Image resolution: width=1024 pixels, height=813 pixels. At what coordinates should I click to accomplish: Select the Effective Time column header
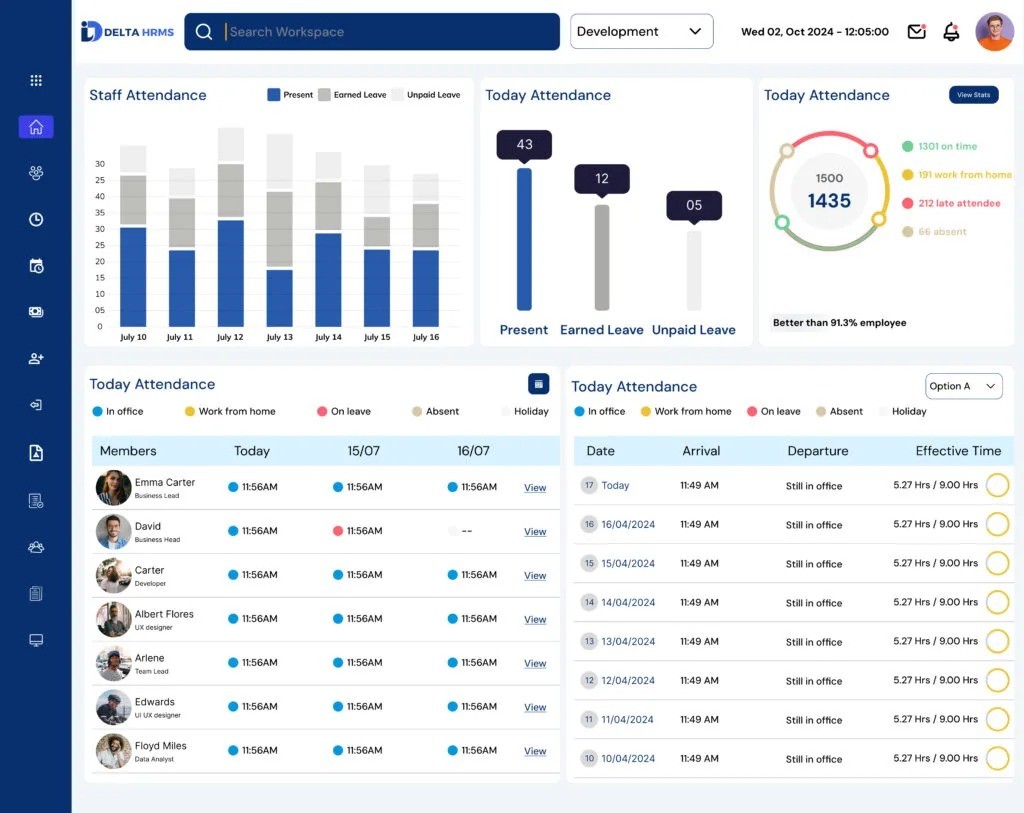point(958,451)
